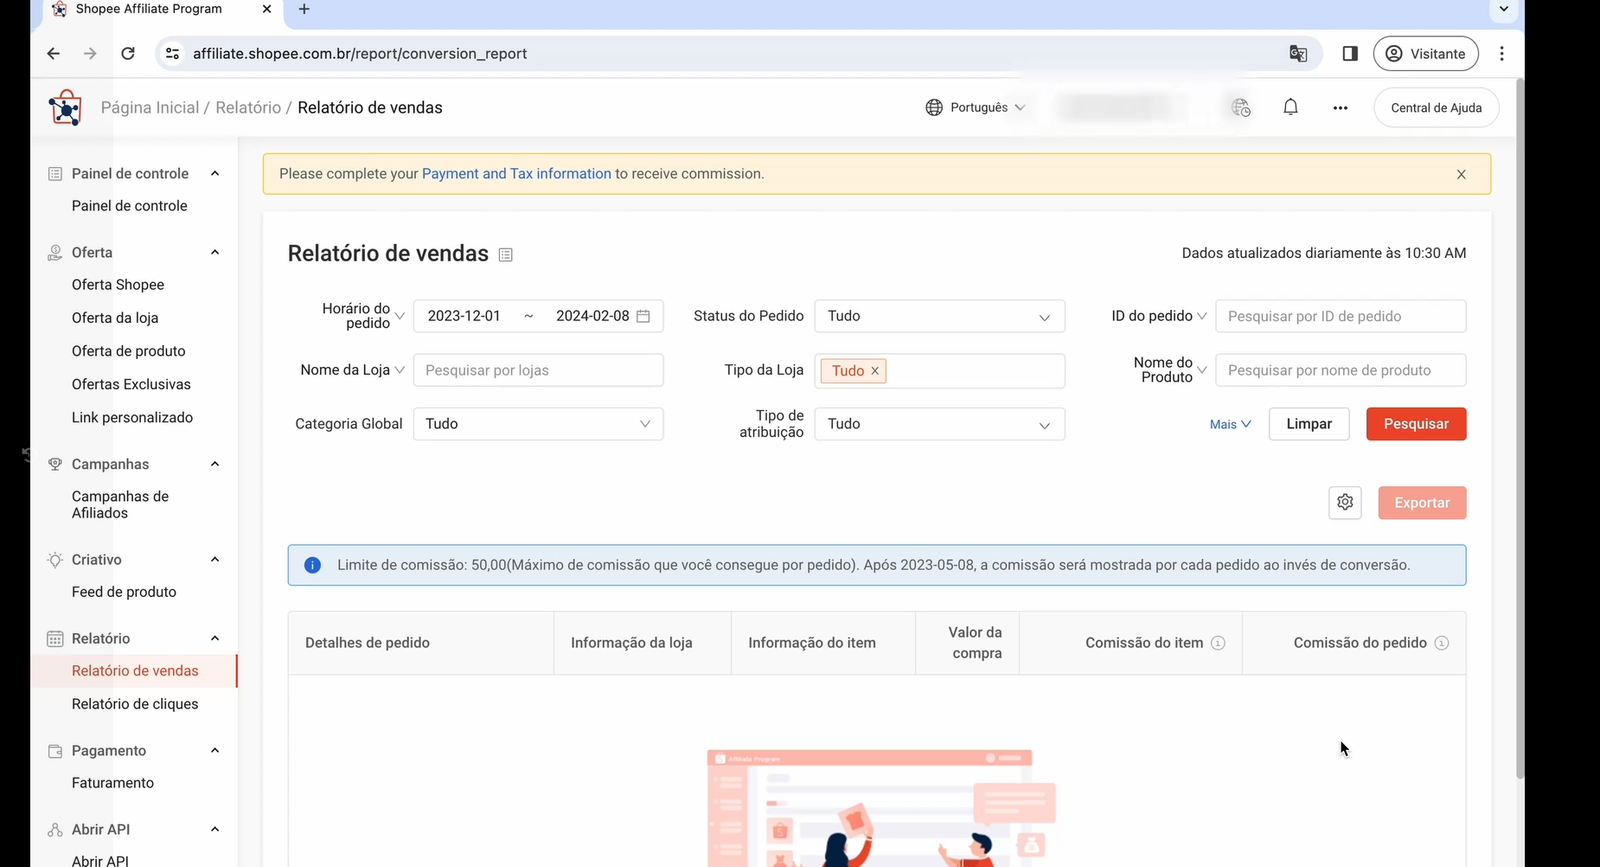Open the ID do pedido label dropdown
Image resolution: width=1600 pixels, height=867 pixels.
[1159, 316]
